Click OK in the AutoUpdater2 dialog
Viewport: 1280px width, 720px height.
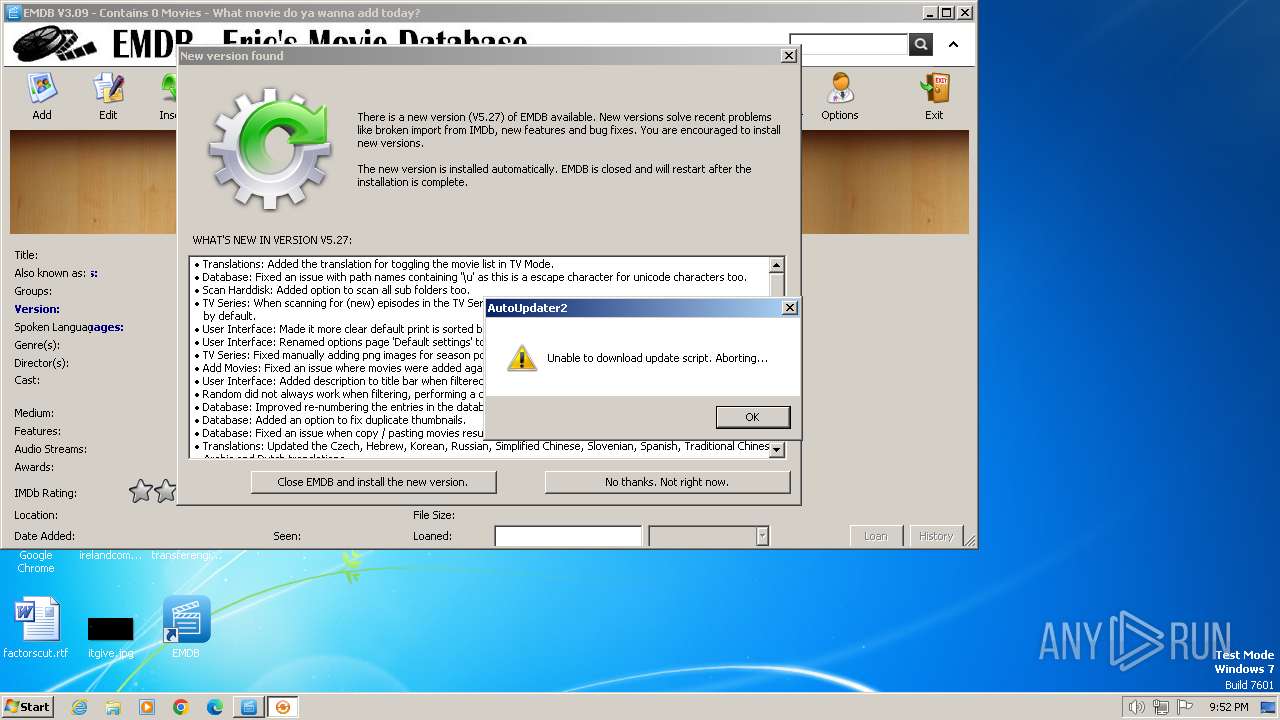[752, 417]
